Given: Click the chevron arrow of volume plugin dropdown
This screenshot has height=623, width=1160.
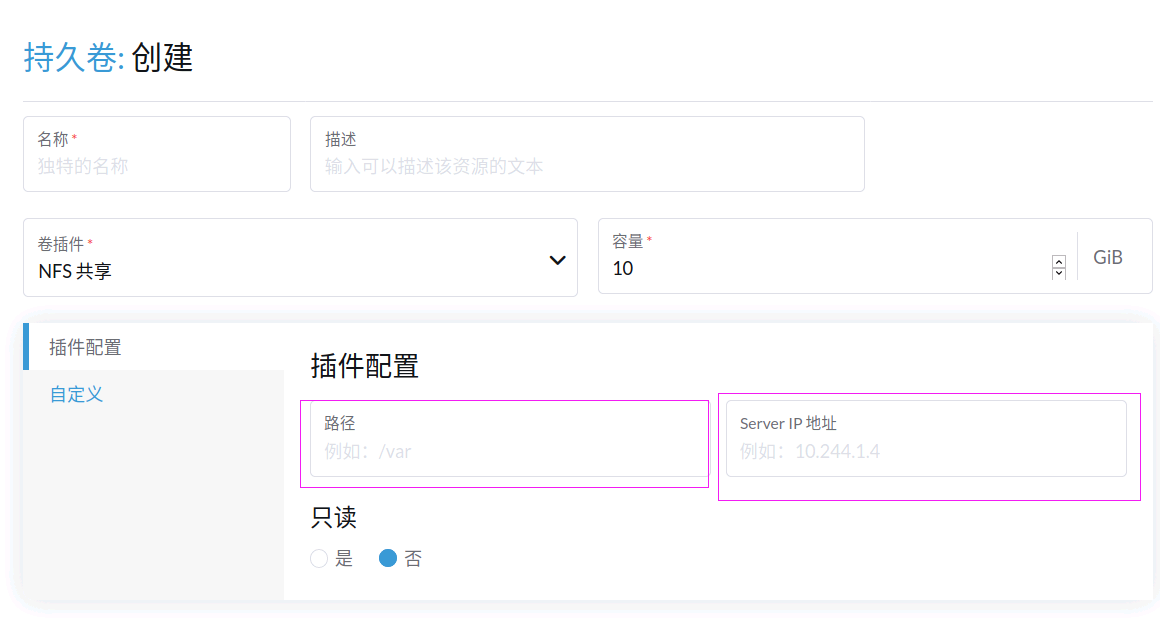Looking at the screenshot, I should [557, 260].
